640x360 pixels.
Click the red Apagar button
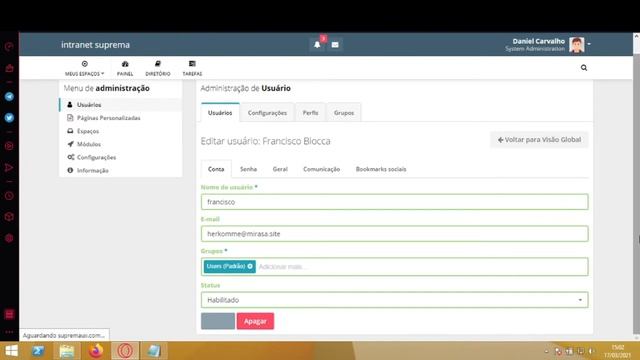pos(255,321)
